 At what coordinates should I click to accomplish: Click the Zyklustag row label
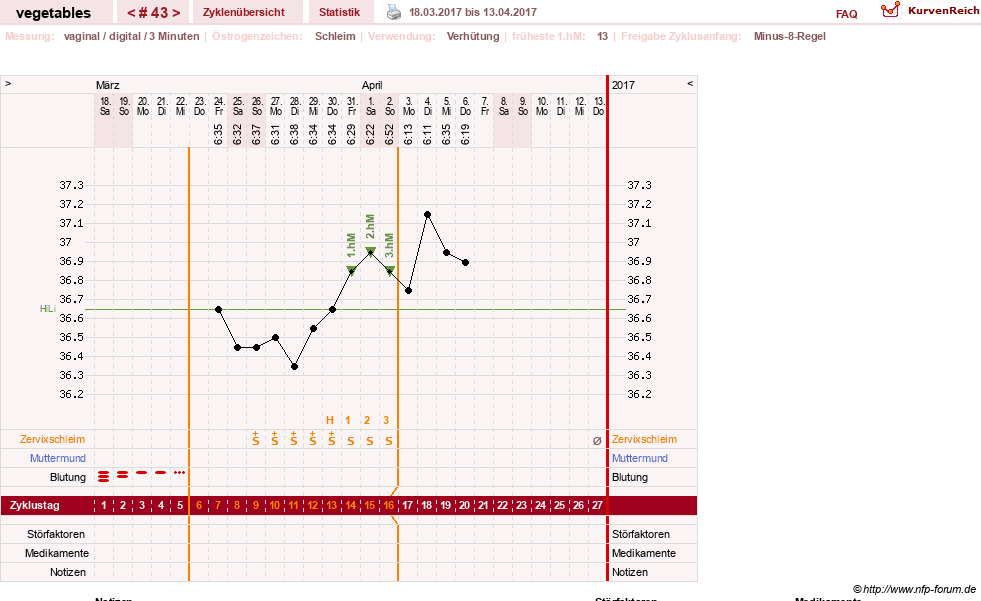[34, 505]
